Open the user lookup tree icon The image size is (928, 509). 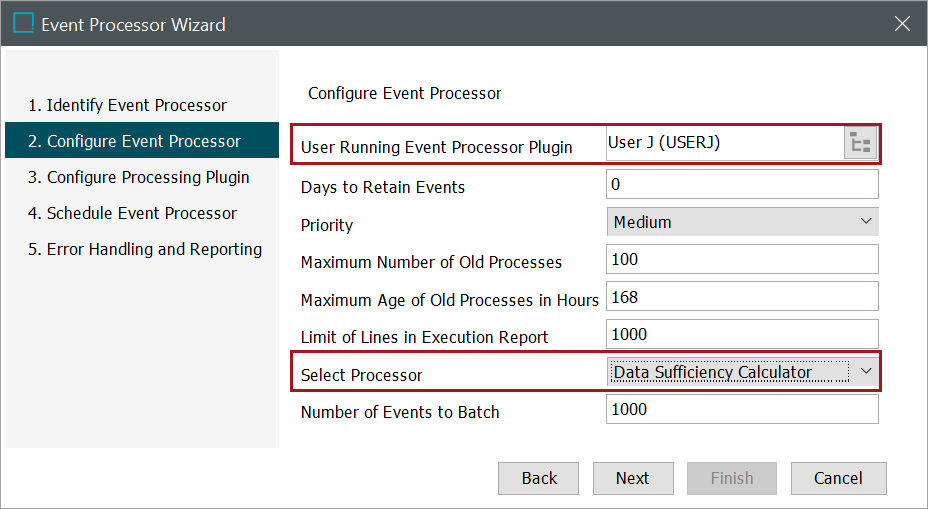(x=860, y=144)
